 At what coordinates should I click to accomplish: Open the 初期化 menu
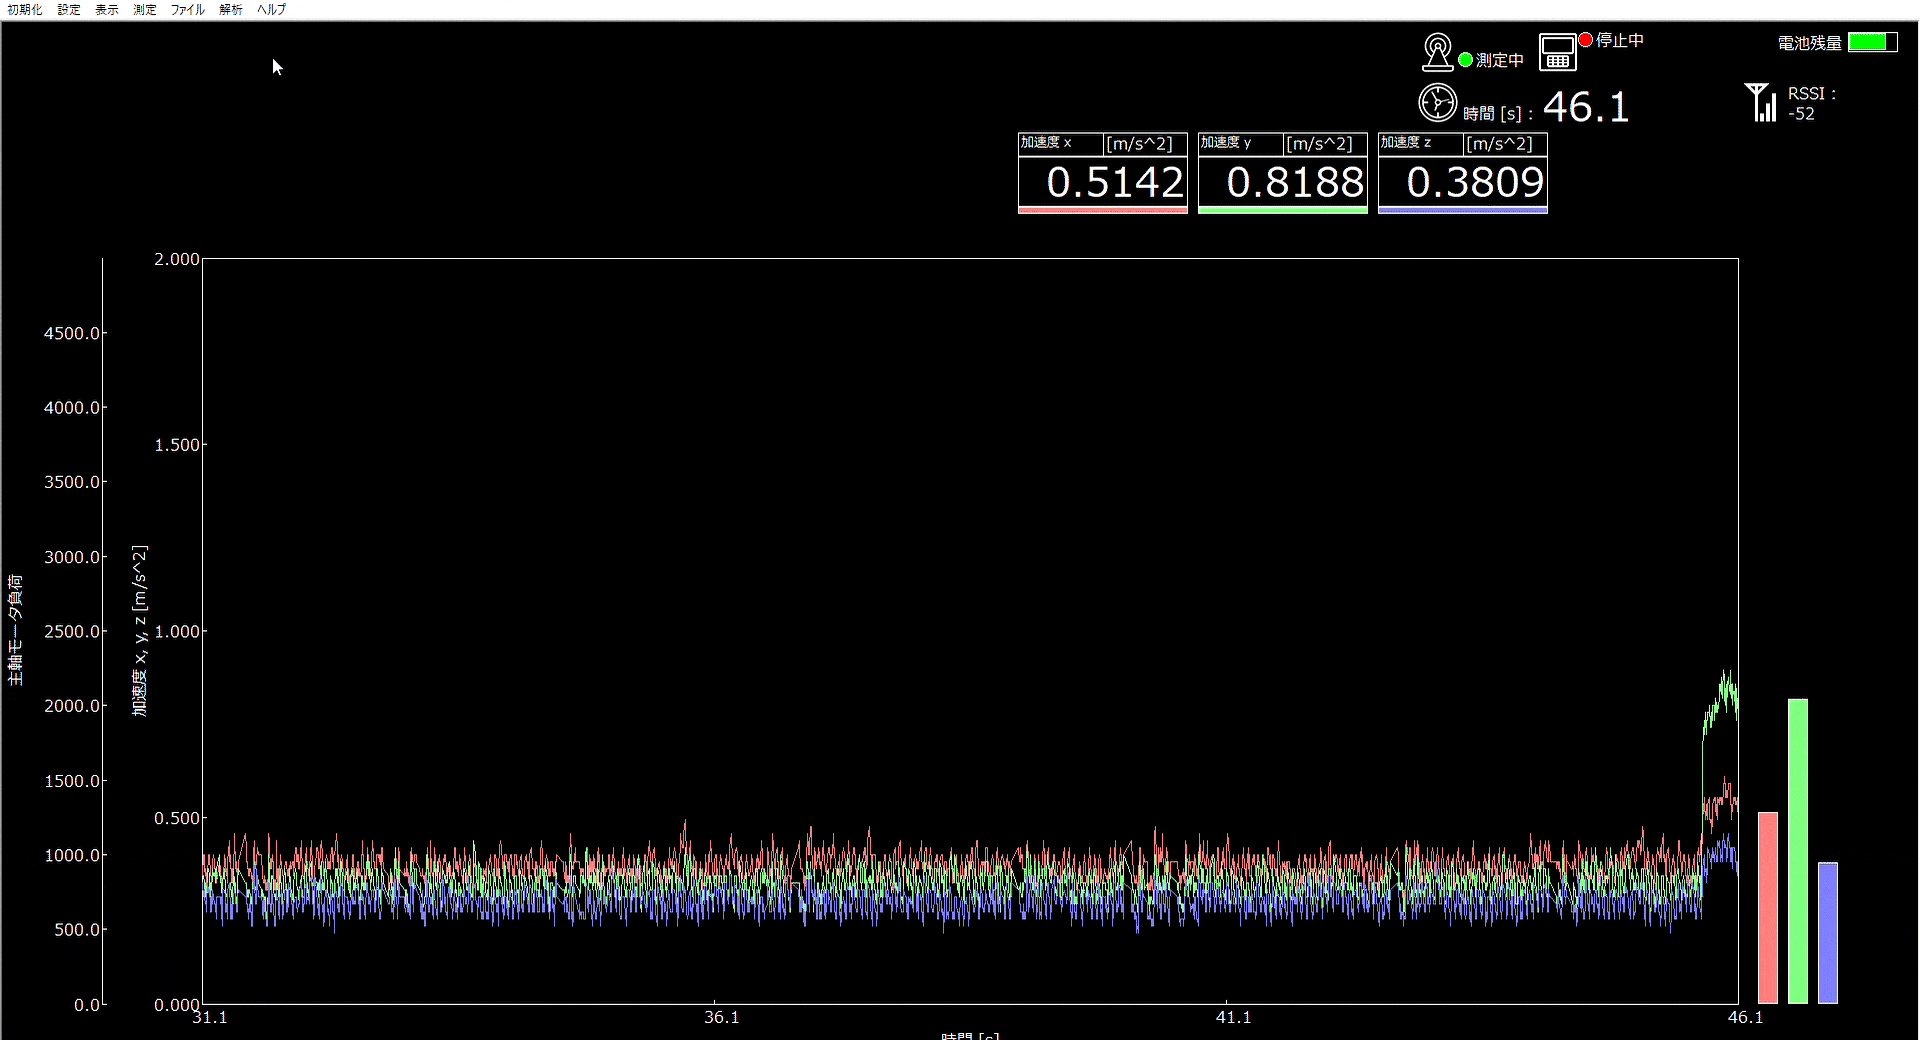[25, 9]
